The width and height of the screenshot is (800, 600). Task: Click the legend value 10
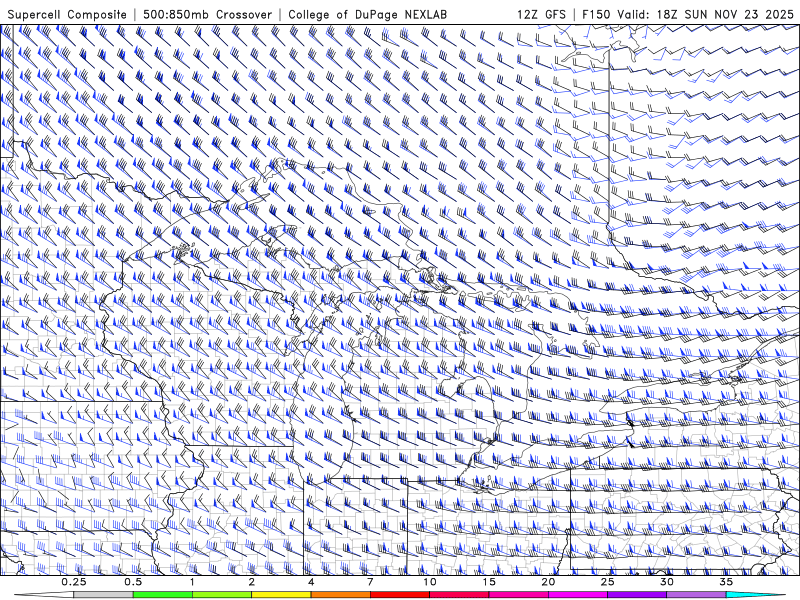click(x=430, y=582)
